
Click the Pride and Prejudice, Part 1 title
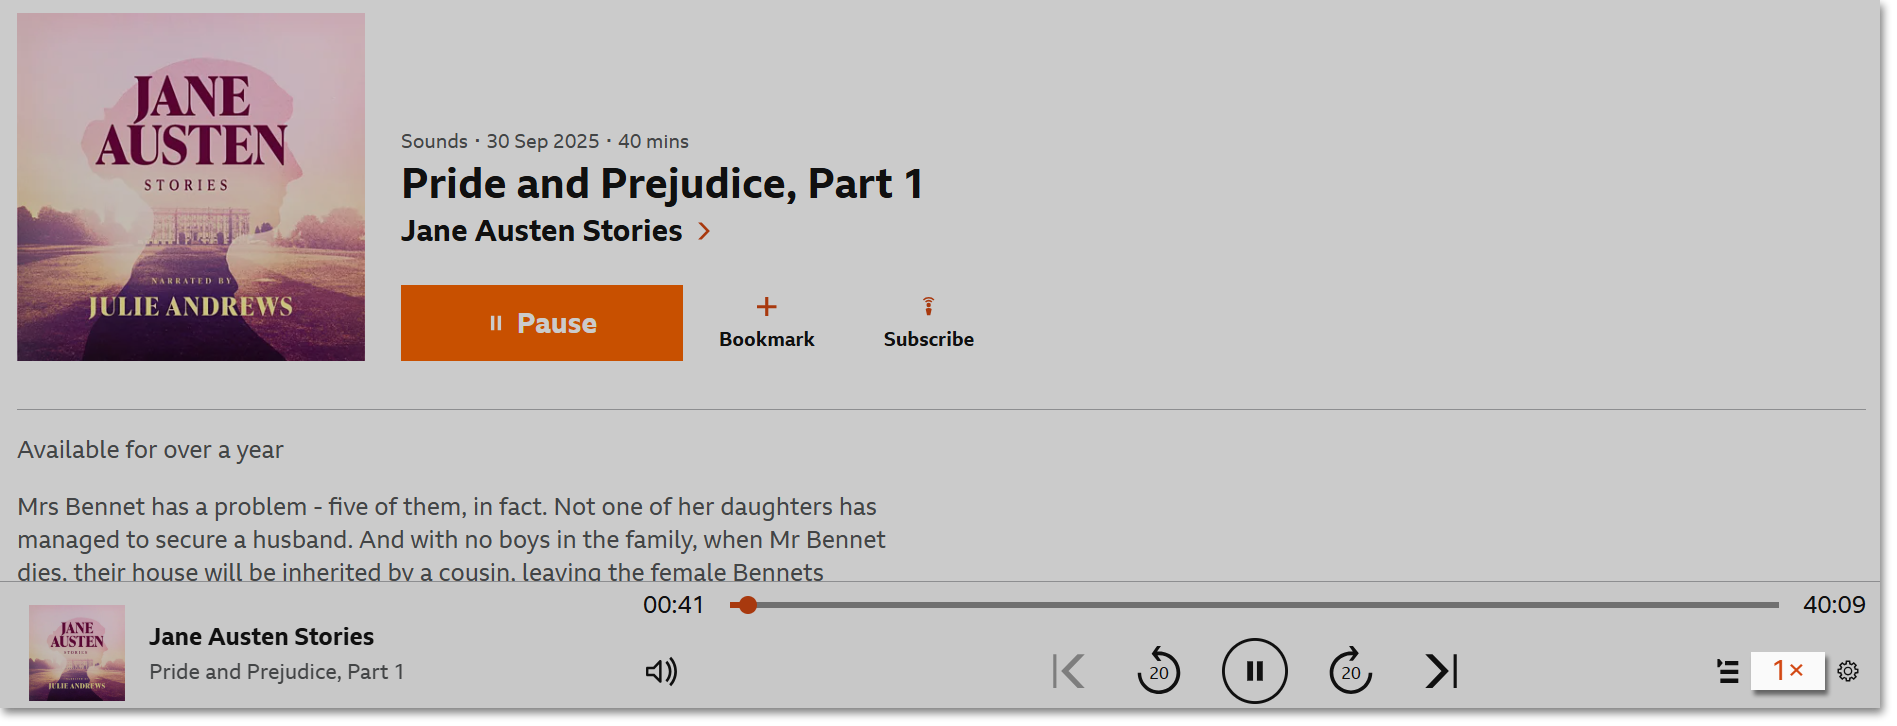coord(661,183)
